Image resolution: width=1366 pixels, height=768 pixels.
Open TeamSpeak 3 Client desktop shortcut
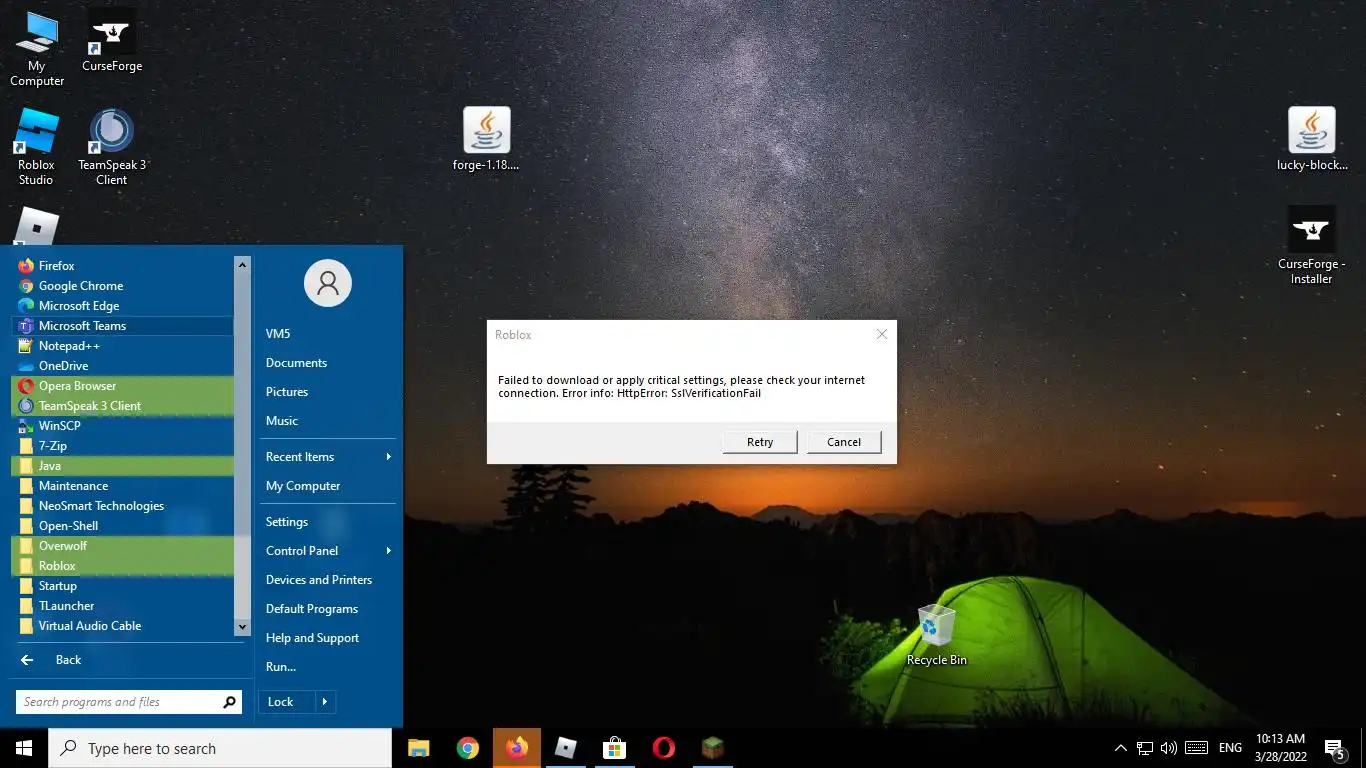point(112,147)
